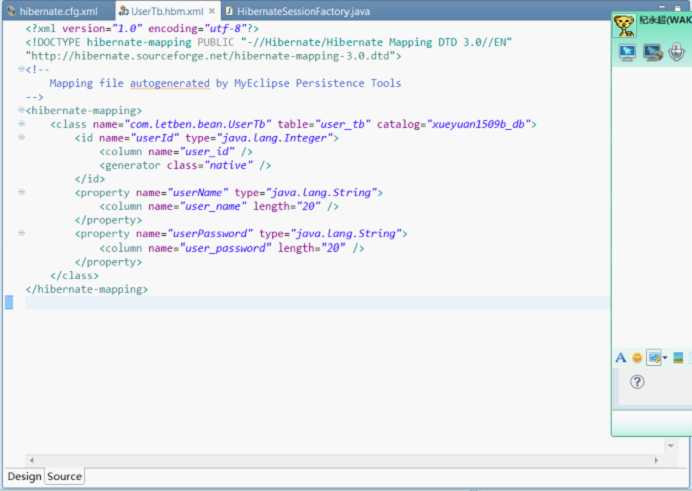This screenshot has height=491, width=692.
Task: Click the chat window's send picture icon
Action: [678, 358]
